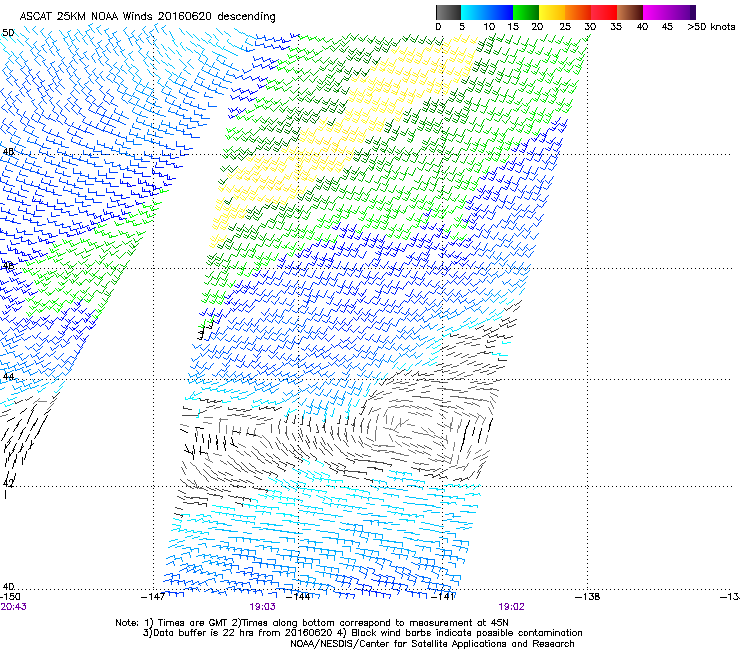Click the latitude label '46'

pos(8,266)
